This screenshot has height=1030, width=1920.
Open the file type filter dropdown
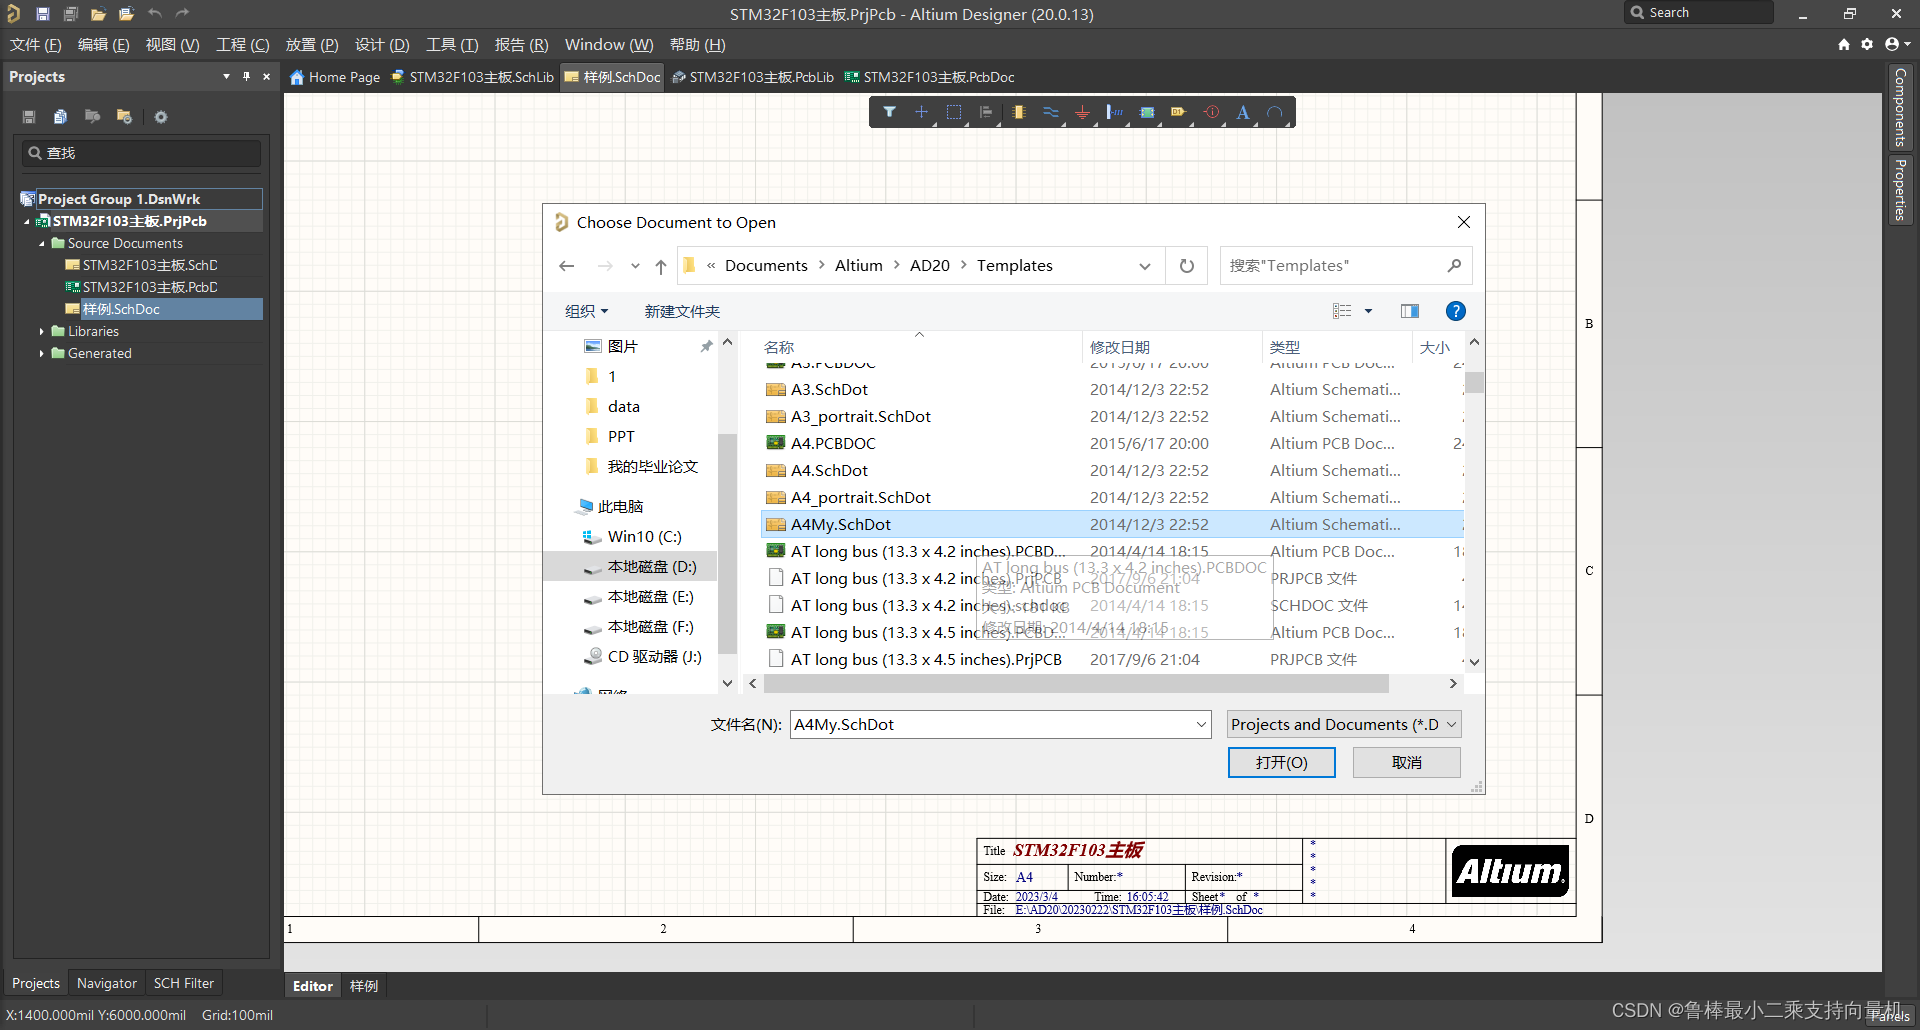point(1344,724)
